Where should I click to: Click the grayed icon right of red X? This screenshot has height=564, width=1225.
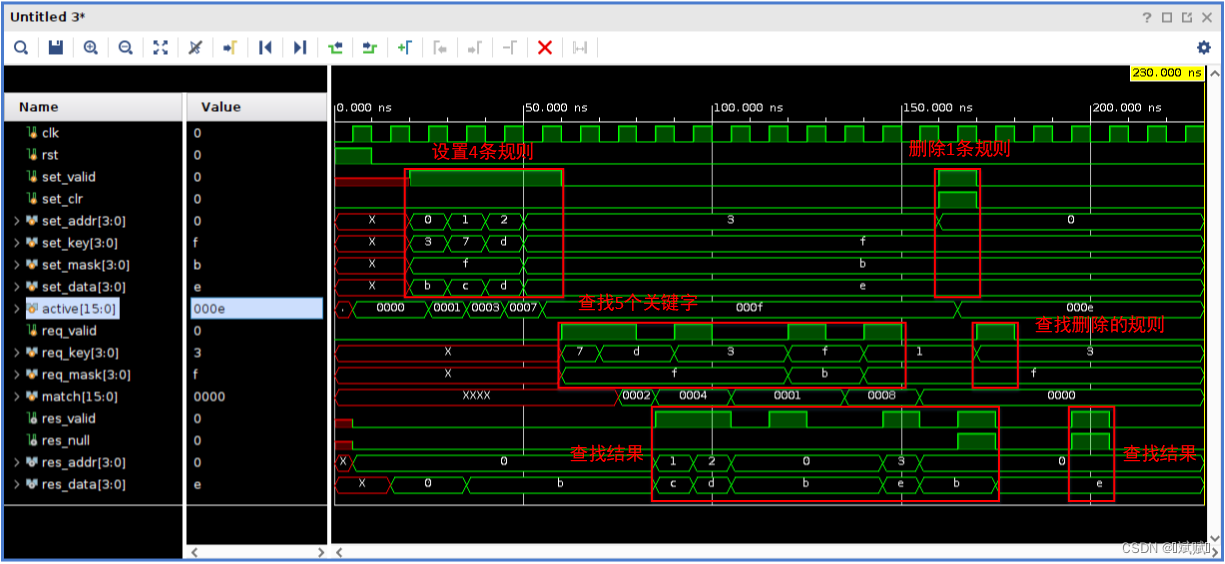click(579, 47)
